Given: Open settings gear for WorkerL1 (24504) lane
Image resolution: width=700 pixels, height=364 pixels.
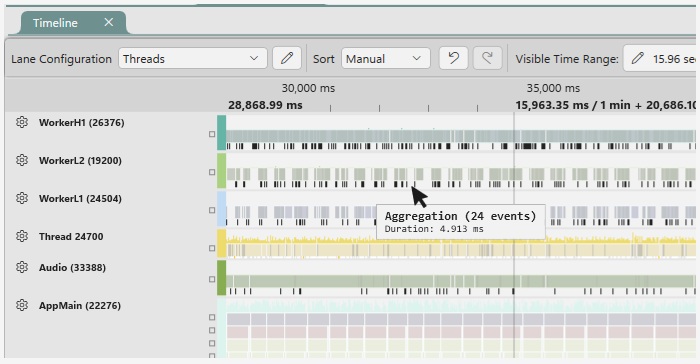Looking at the screenshot, I should [22, 198].
